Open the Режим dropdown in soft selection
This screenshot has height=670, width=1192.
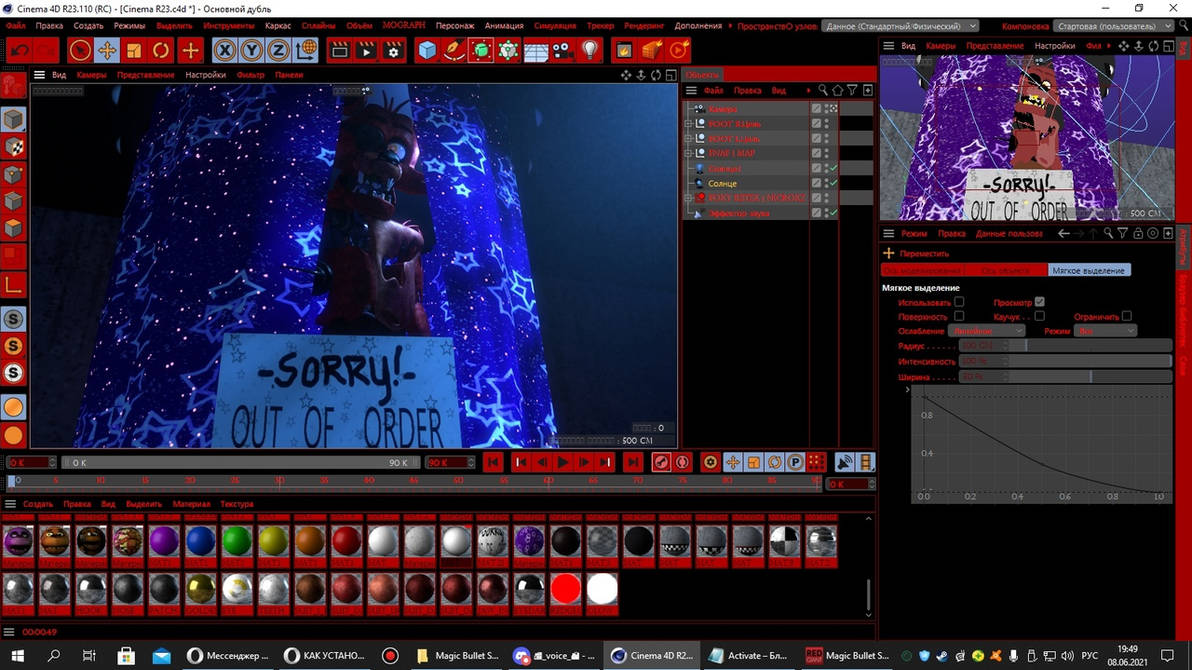tap(1105, 331)
